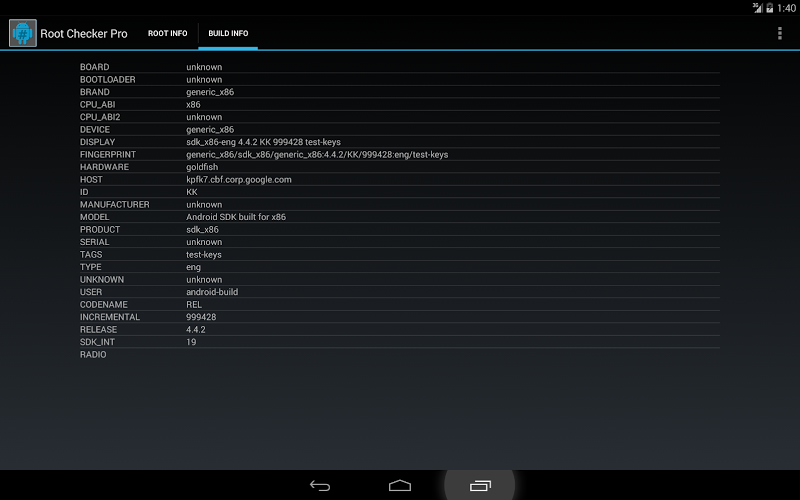
Task: Open the recent apps overview button
Action: (x=480, y=486)
